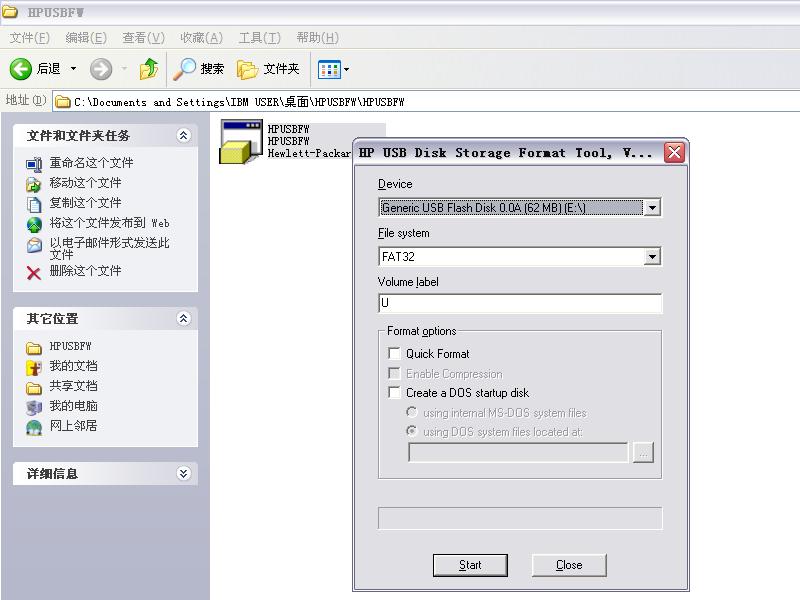Open Network Neighborhood icon in sidebar
This screenshot has width=800, height=600.
[x=34, y=427]
